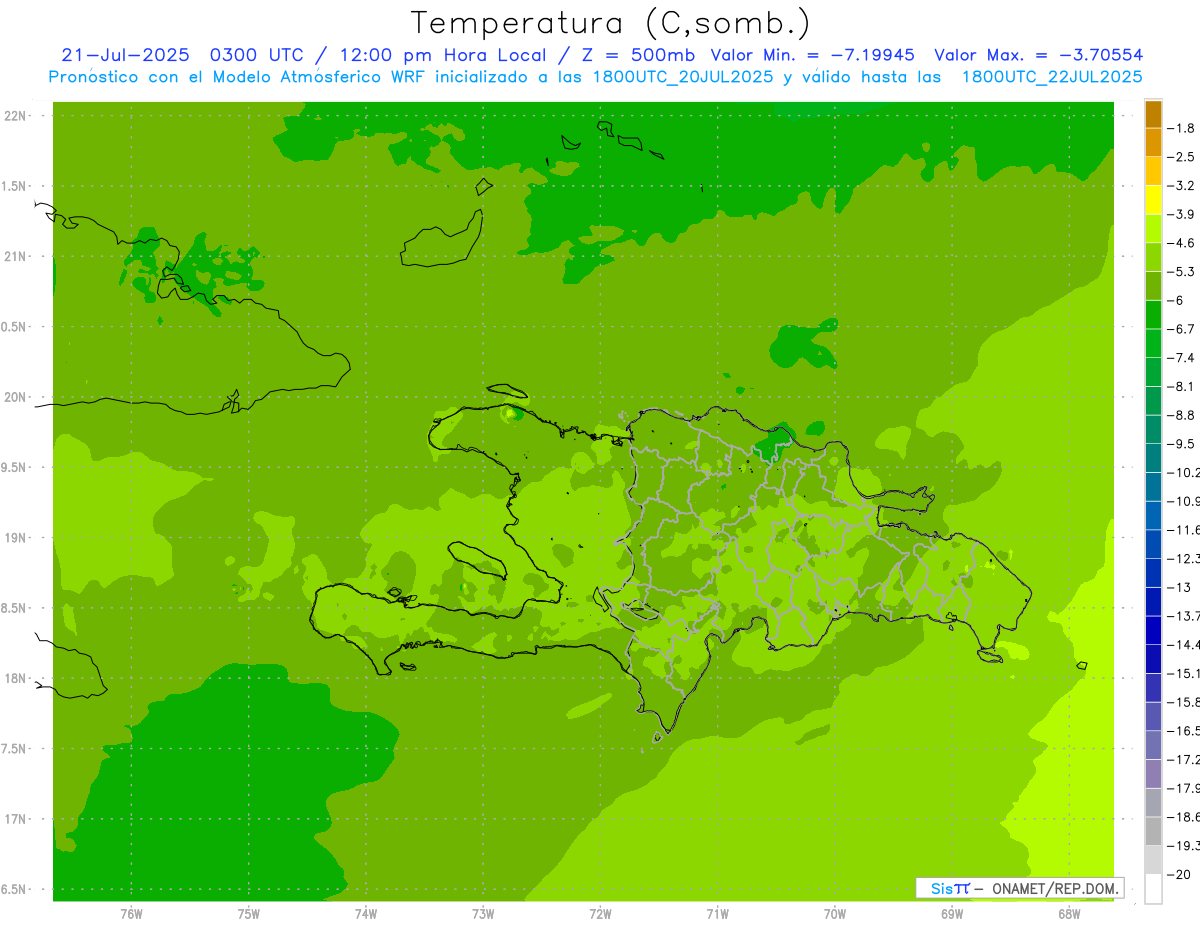
Task: Click the 73W longitude axis label
Action: (483, 914)
